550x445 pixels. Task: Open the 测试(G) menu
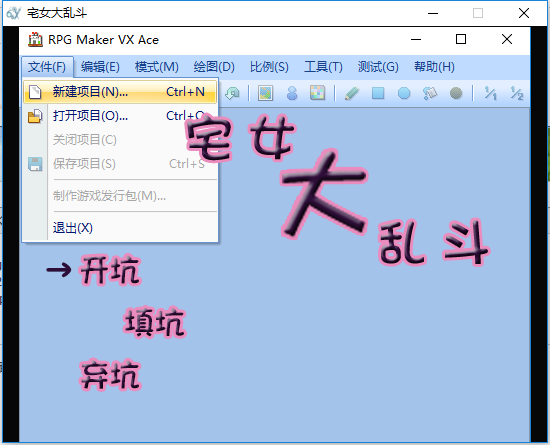[378, 67]
